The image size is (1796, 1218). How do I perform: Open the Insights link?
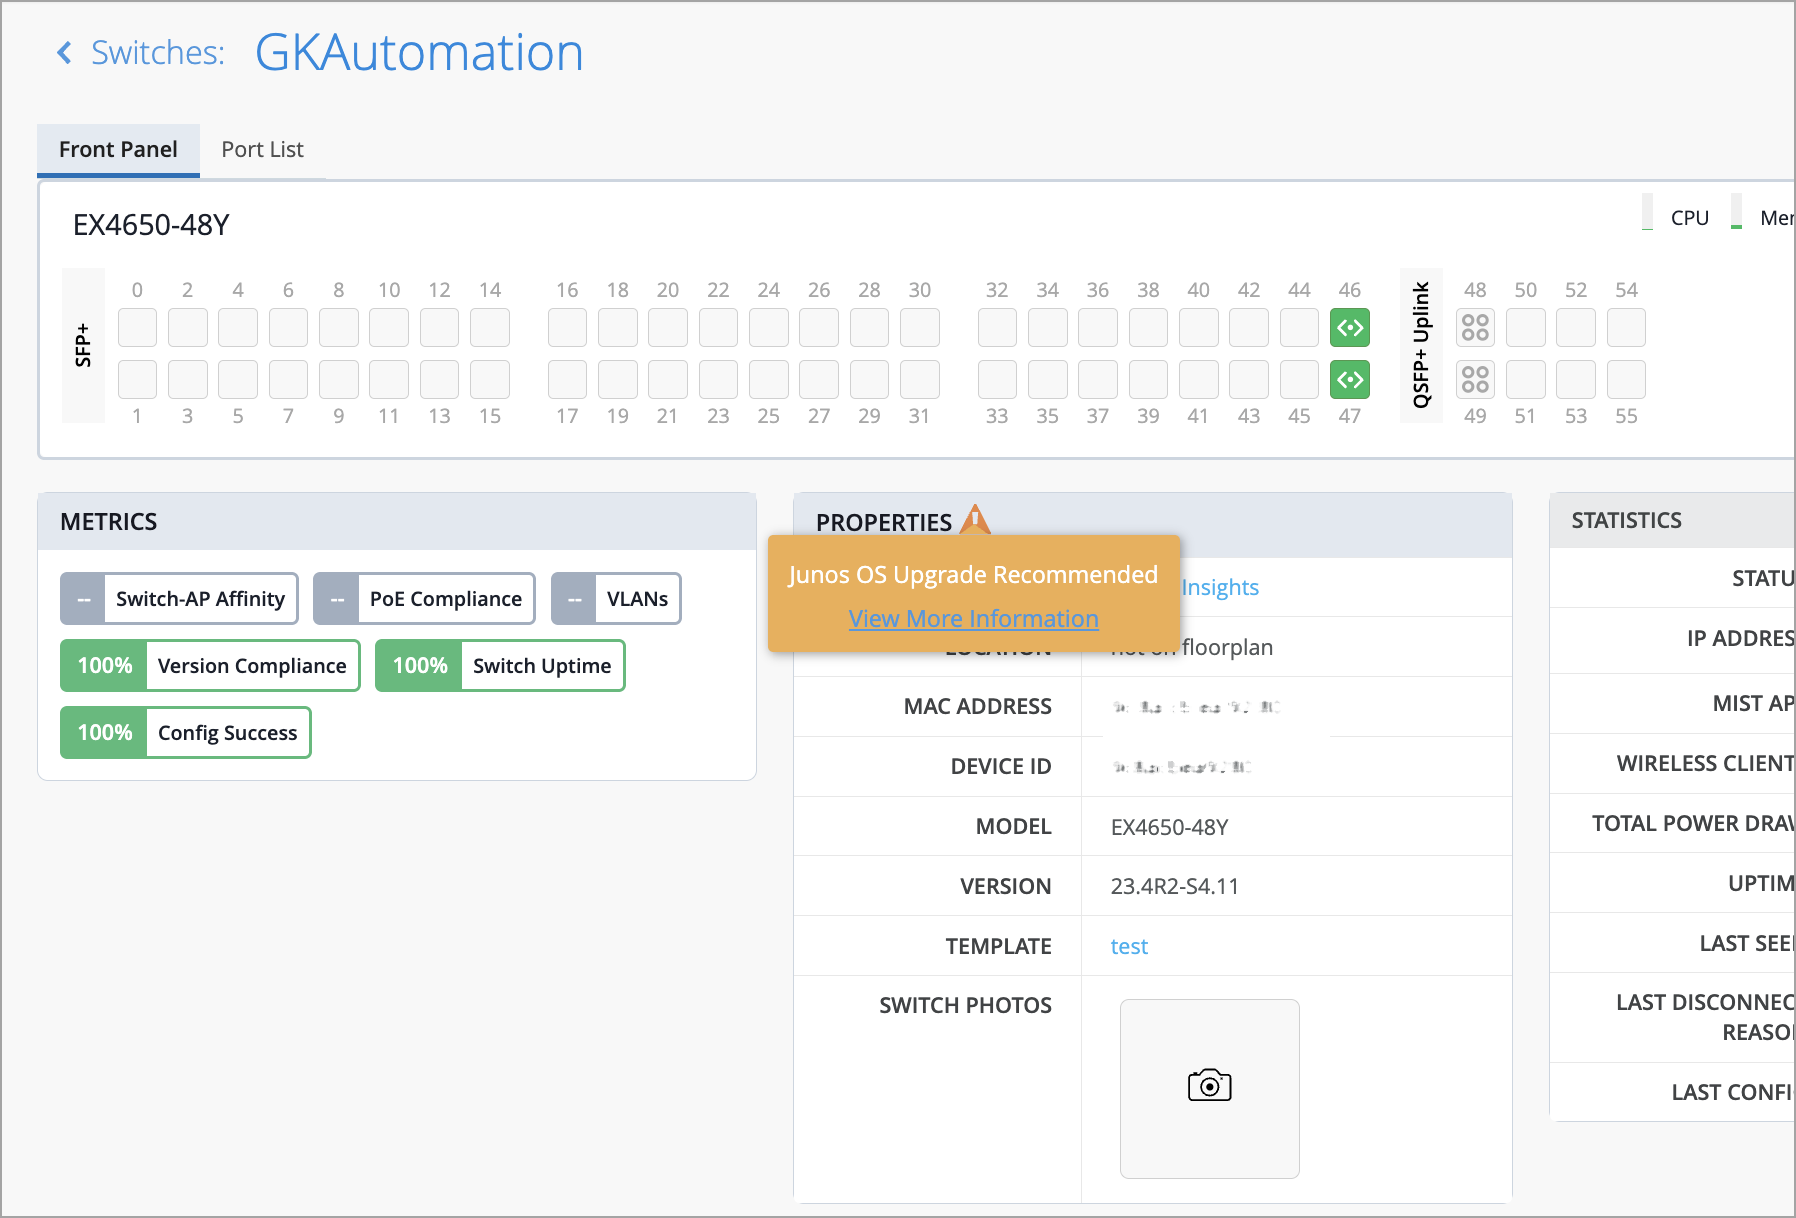[1220, 588]
